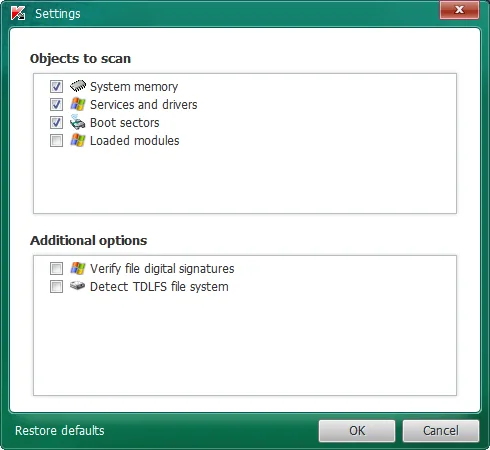Confirm settings with the OK button
This screenshot has height=450, width=490.
point(357,431)
